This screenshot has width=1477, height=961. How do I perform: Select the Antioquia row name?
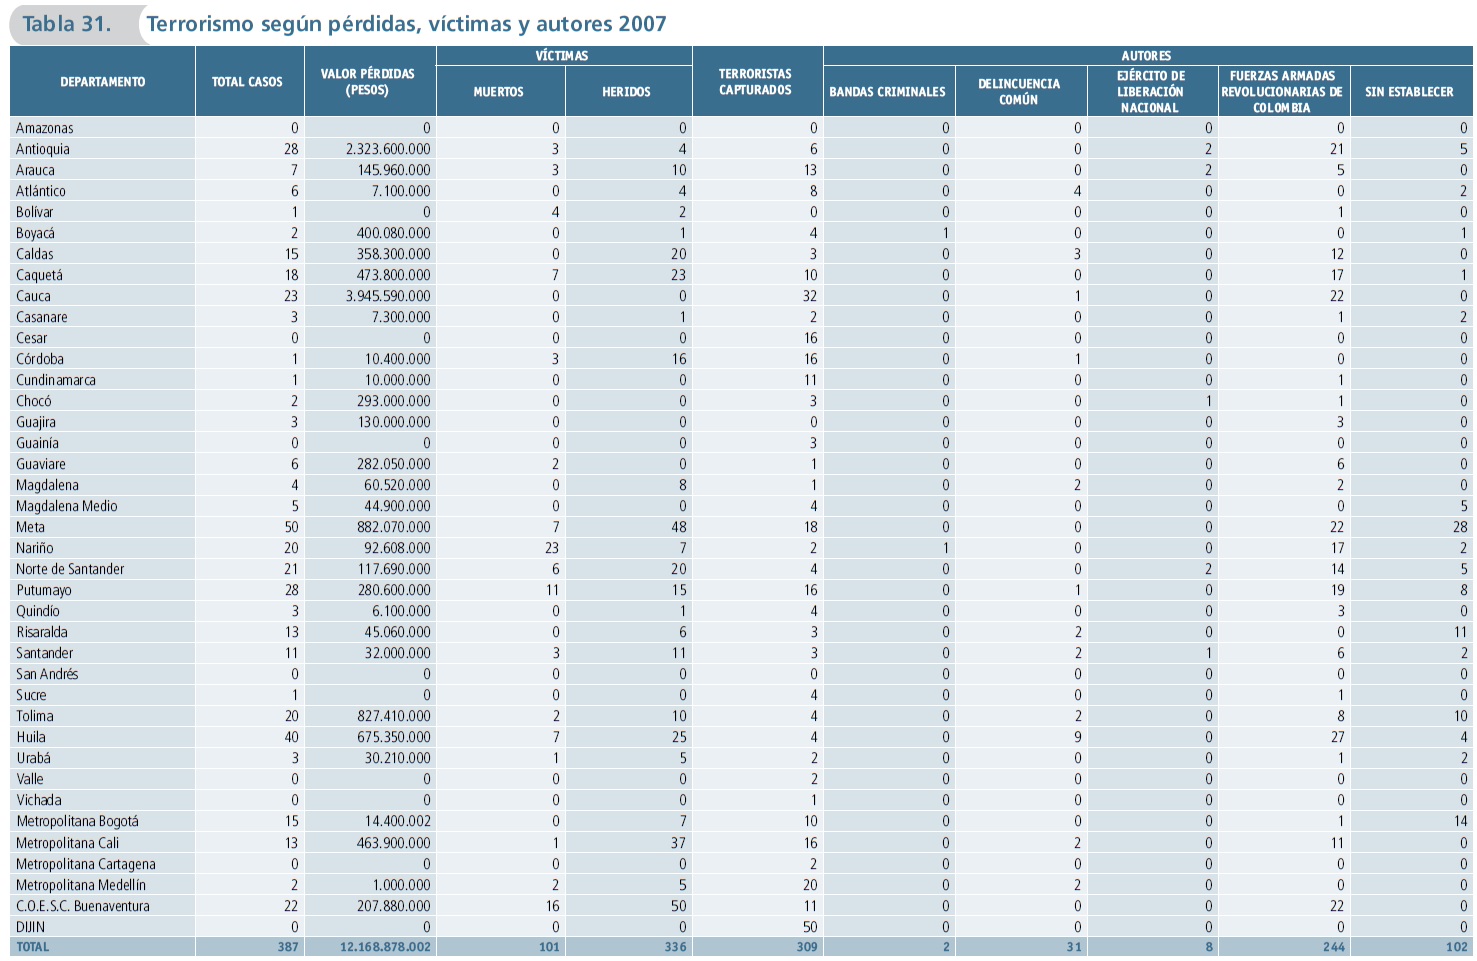tap(43, 149)
